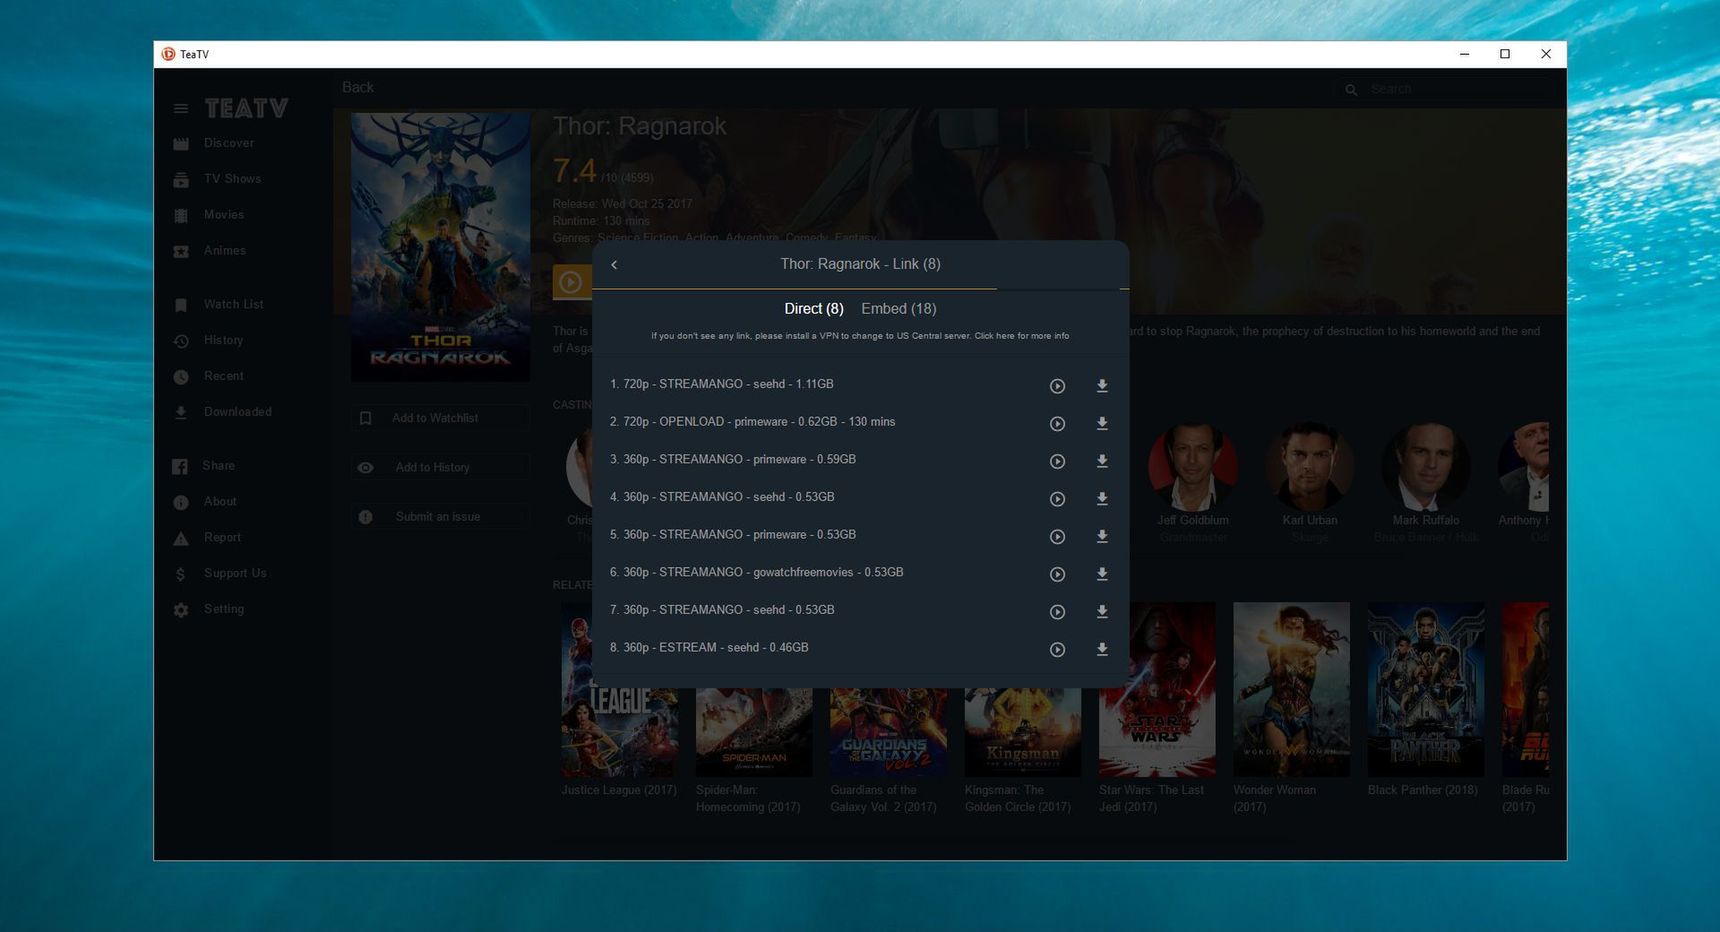Viewport: 1720px width, 932px height.
Task: Download link 5 STREAMANGO primeware 0.53GB
Action: [1102, 537]
